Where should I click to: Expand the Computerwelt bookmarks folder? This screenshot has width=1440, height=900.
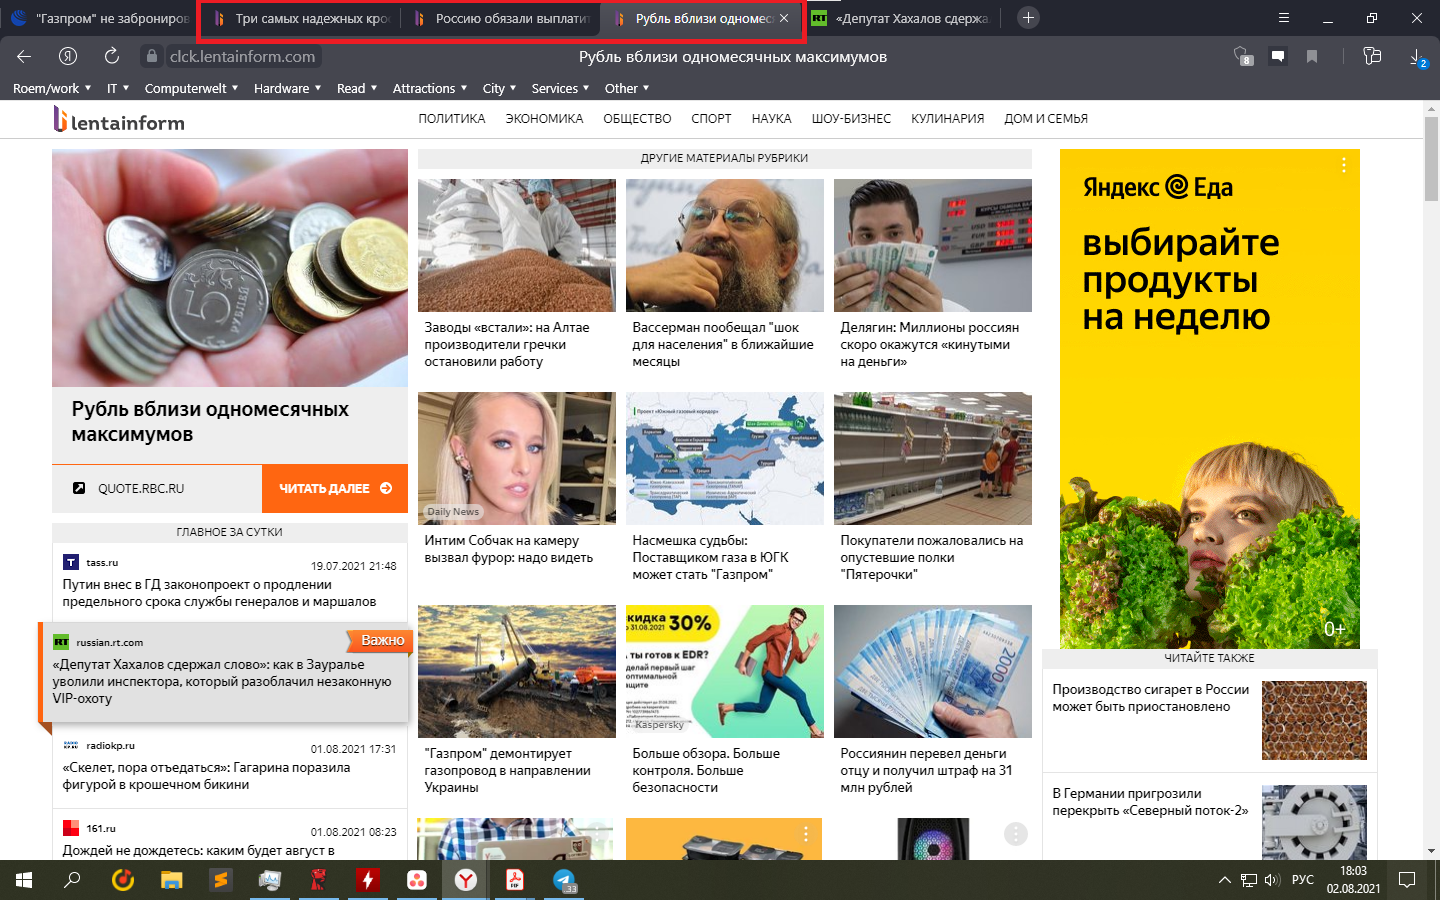click(191, 88)
